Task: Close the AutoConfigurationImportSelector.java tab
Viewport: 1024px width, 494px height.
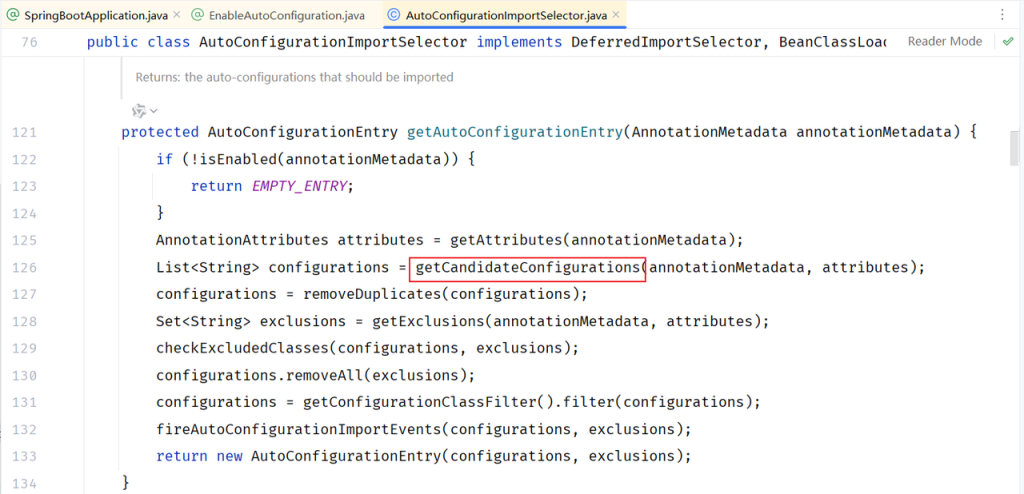Action: coord(617,15)
